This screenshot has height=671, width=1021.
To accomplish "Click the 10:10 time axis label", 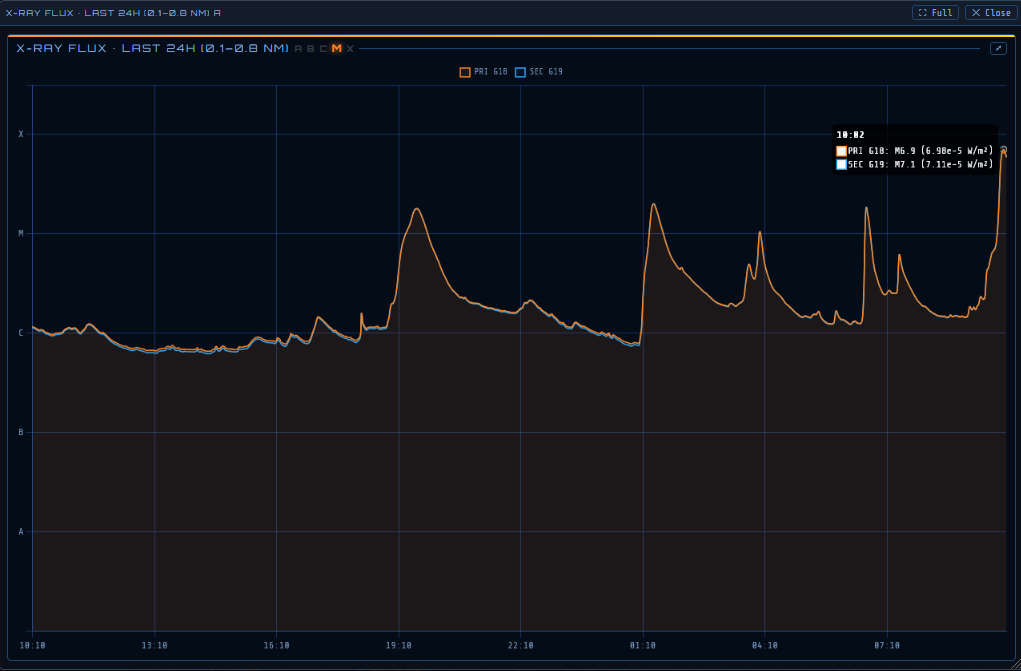I will coord(33,646).
